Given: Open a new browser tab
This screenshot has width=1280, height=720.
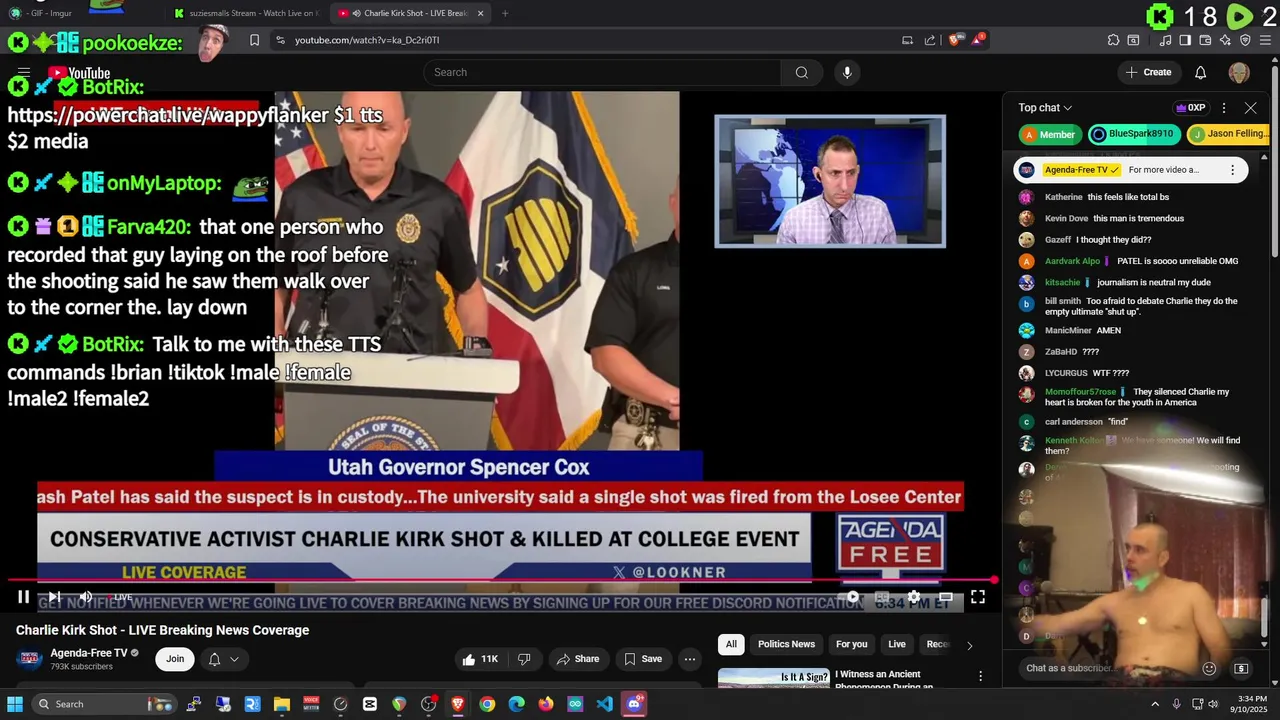Looking at the screenshot, I should [x=505, y=13].
